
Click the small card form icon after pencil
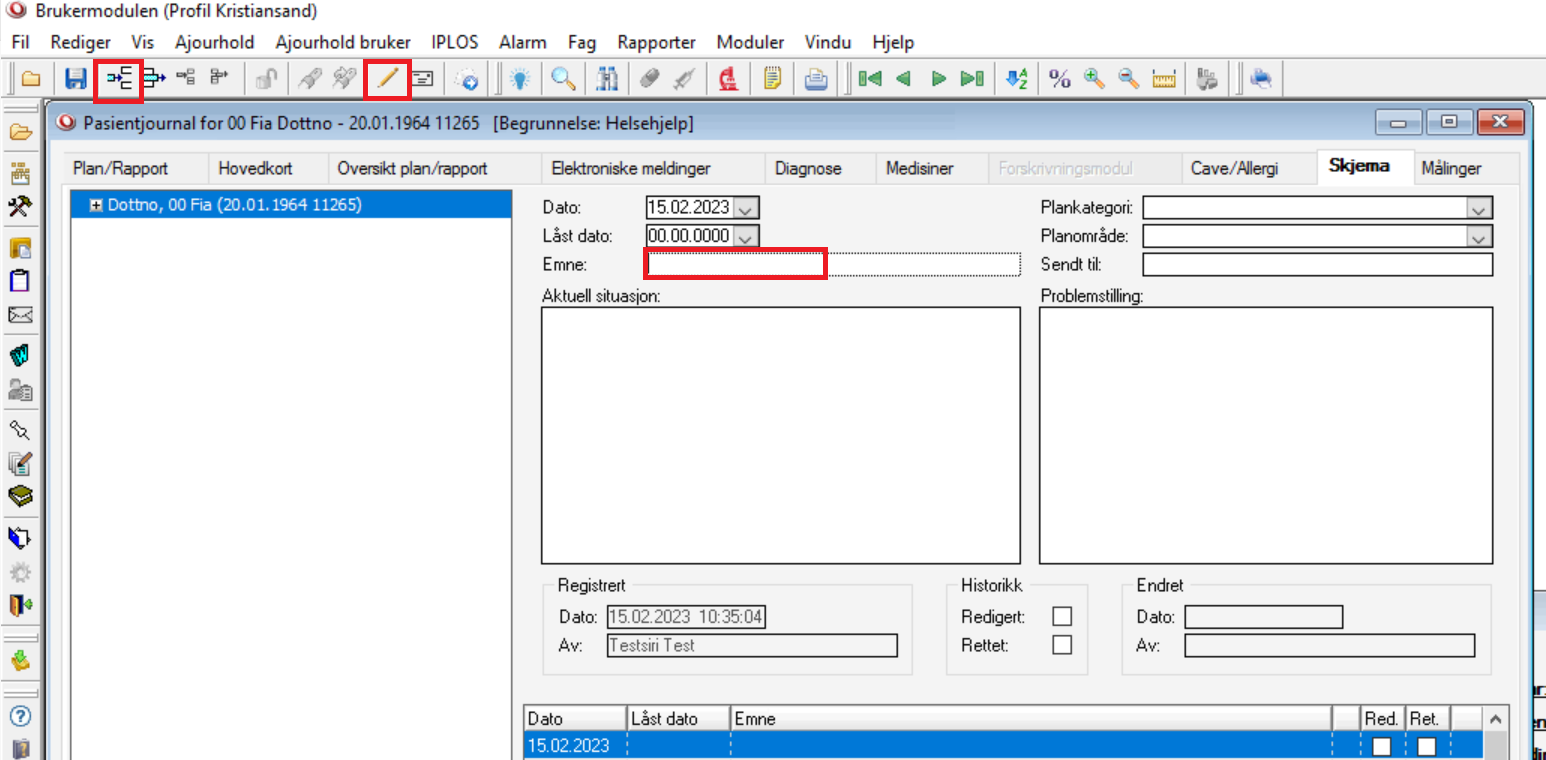point(423,78)
